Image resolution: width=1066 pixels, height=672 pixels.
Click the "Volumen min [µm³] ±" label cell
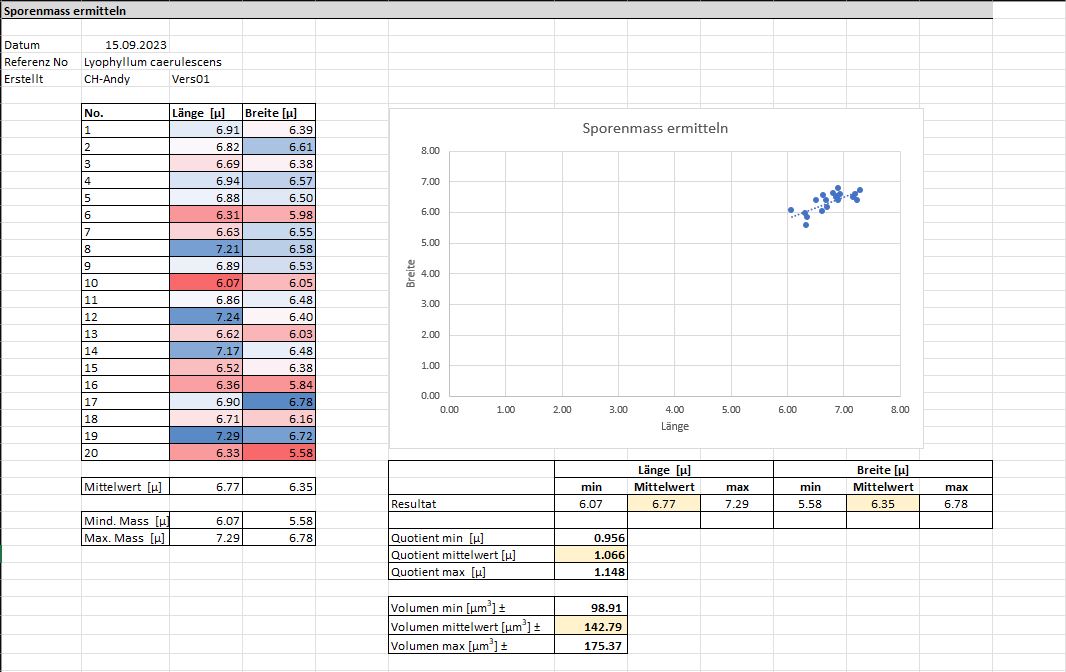[x=470, y=607]
